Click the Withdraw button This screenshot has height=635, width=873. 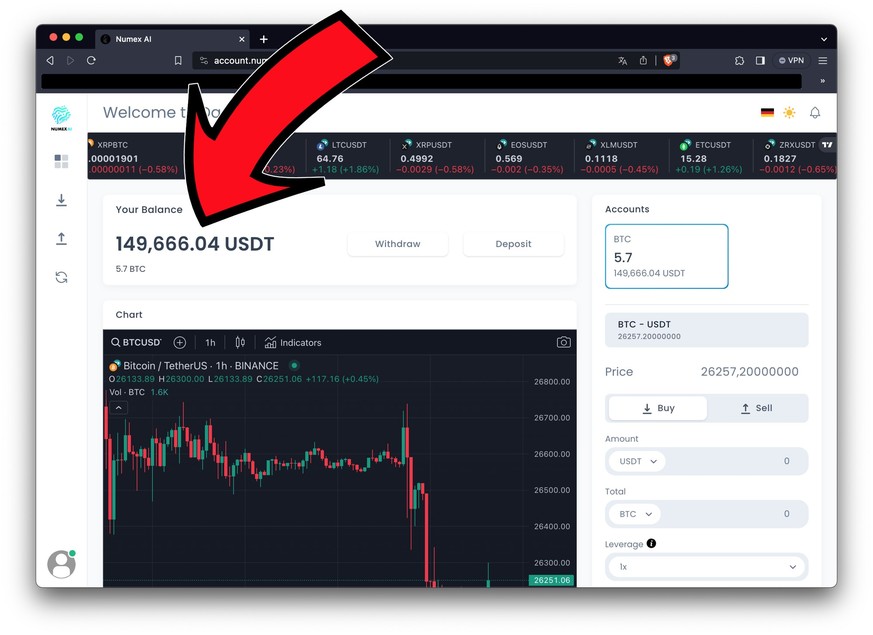[398, 244]
